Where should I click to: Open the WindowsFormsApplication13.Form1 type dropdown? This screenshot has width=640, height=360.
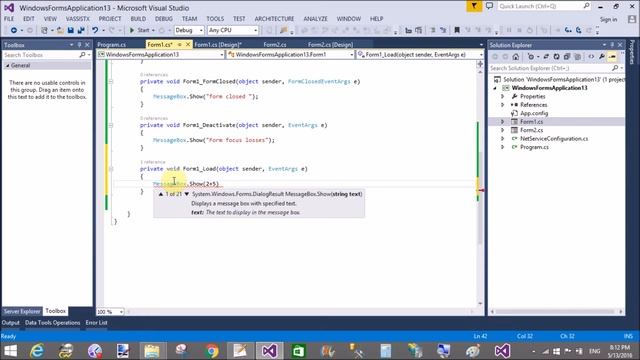pyautogui.click(x=291, y=54)
